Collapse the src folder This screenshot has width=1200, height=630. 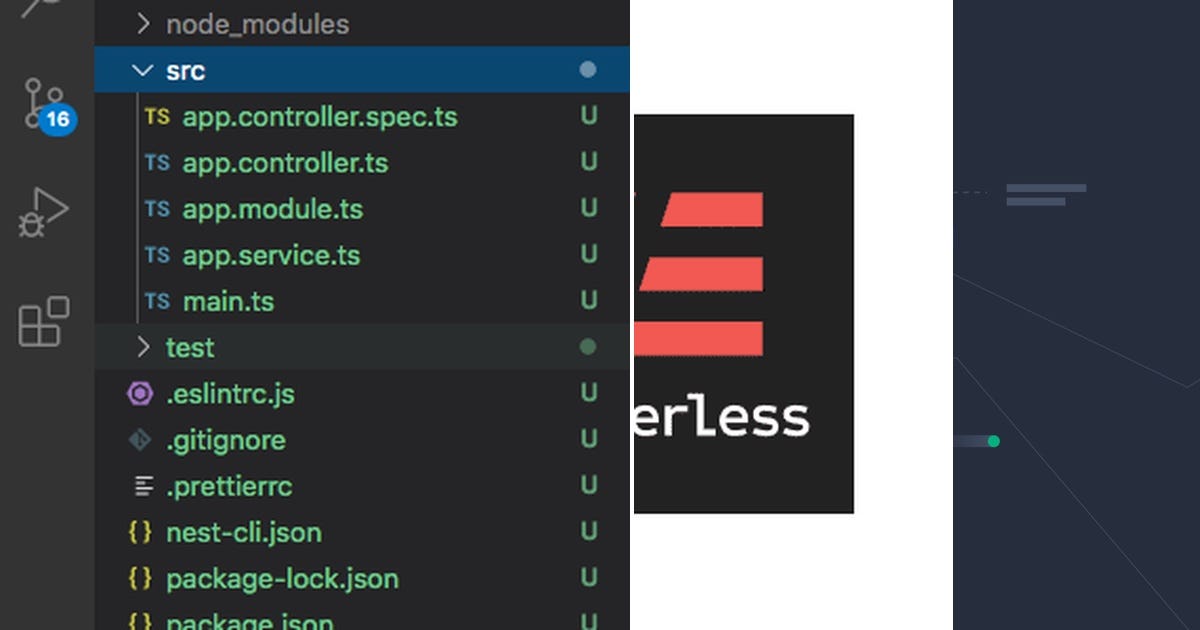[141, 70]
